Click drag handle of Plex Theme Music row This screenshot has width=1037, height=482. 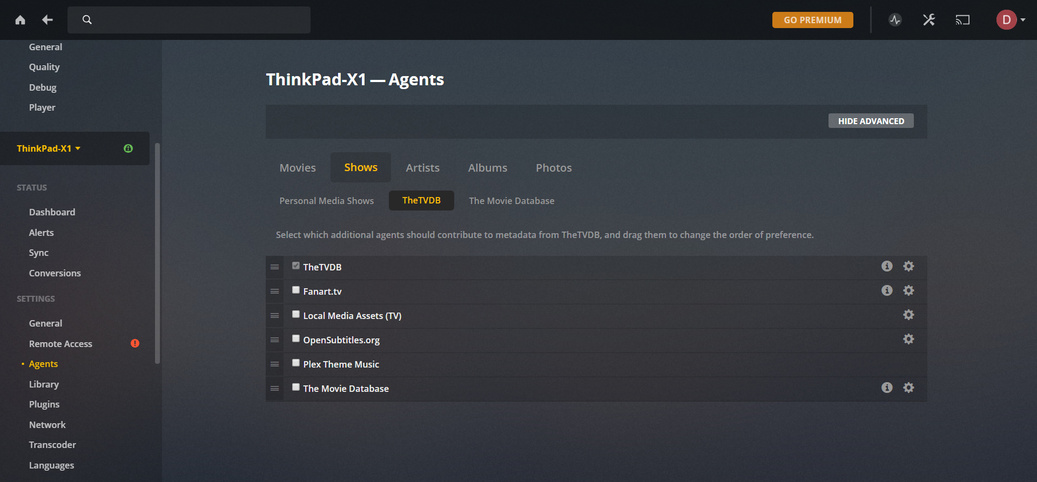pos(274,364)
